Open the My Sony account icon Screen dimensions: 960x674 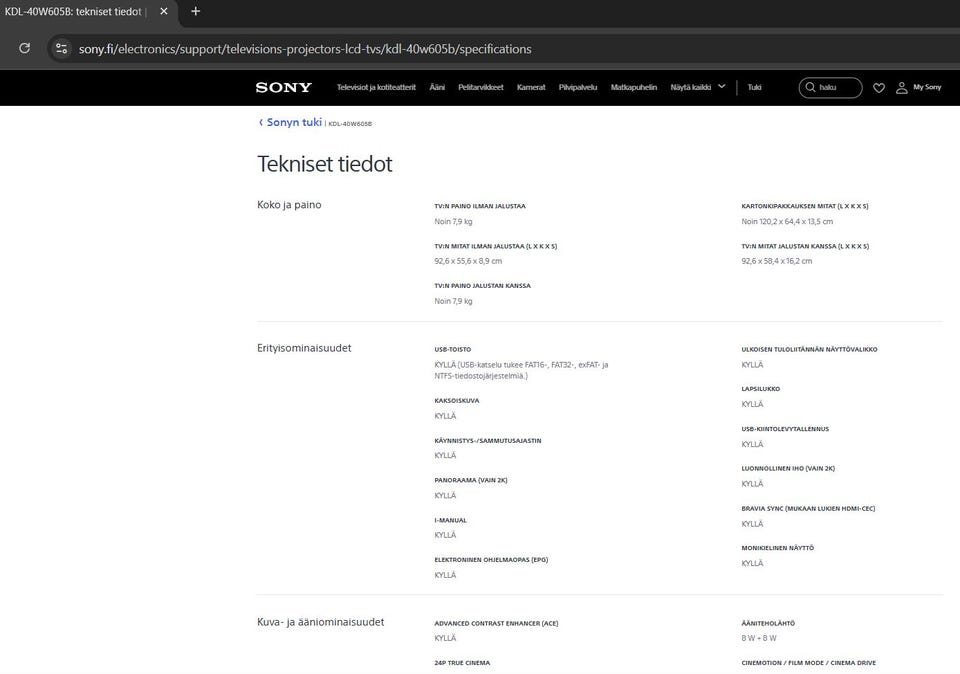(901, 88)
